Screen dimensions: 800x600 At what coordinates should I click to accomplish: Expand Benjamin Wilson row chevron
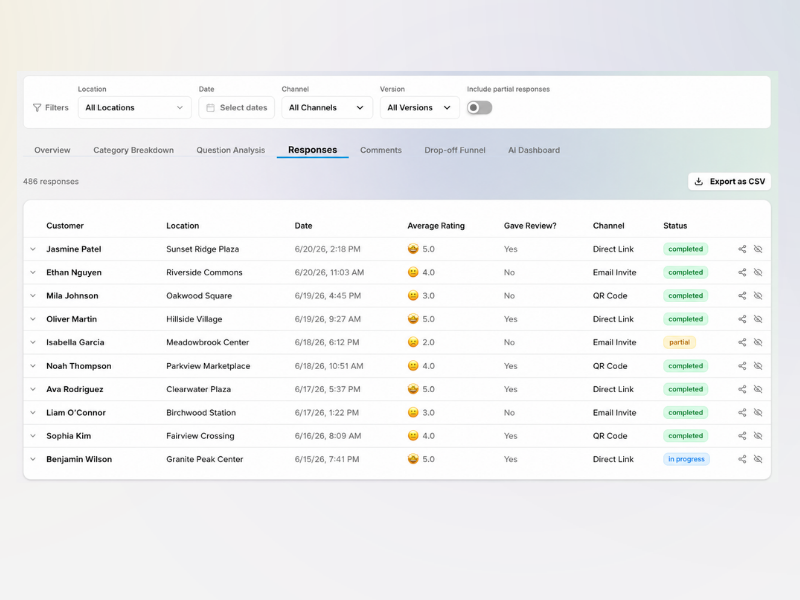[x=33, y=459]
